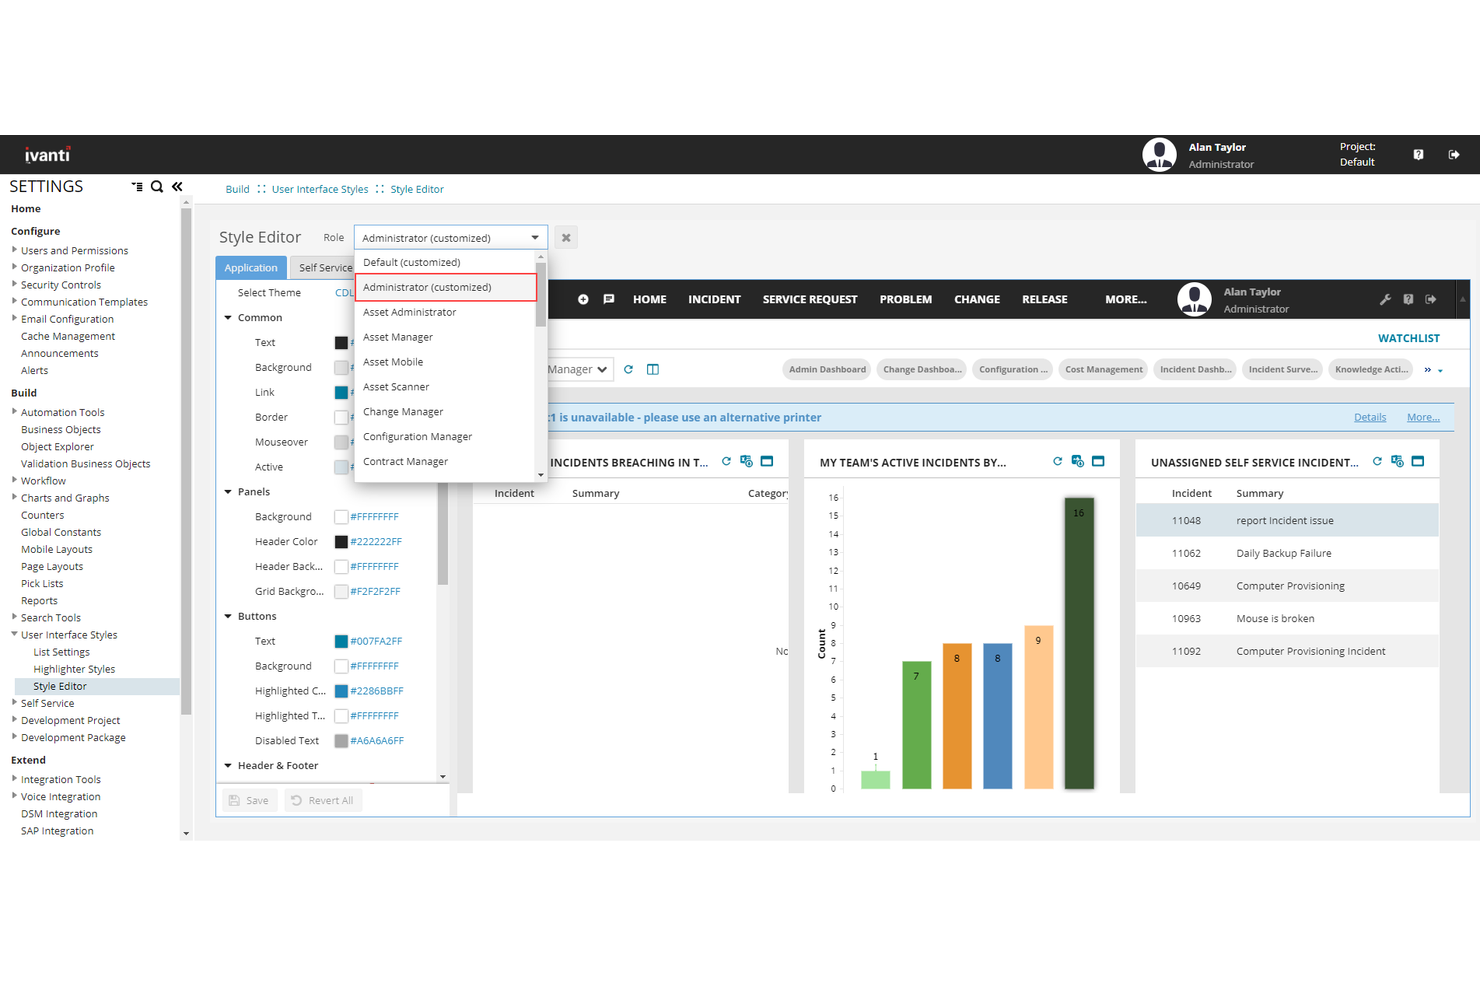Expand the Users and Permissions tree item

15,250
